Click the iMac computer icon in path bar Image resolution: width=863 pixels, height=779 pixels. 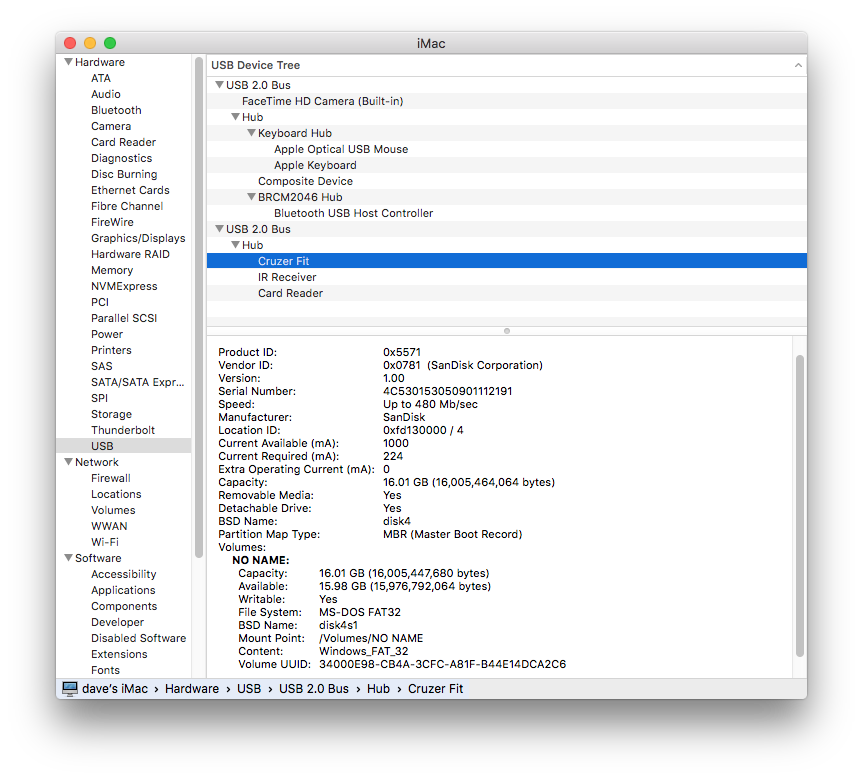pos(70,689)
